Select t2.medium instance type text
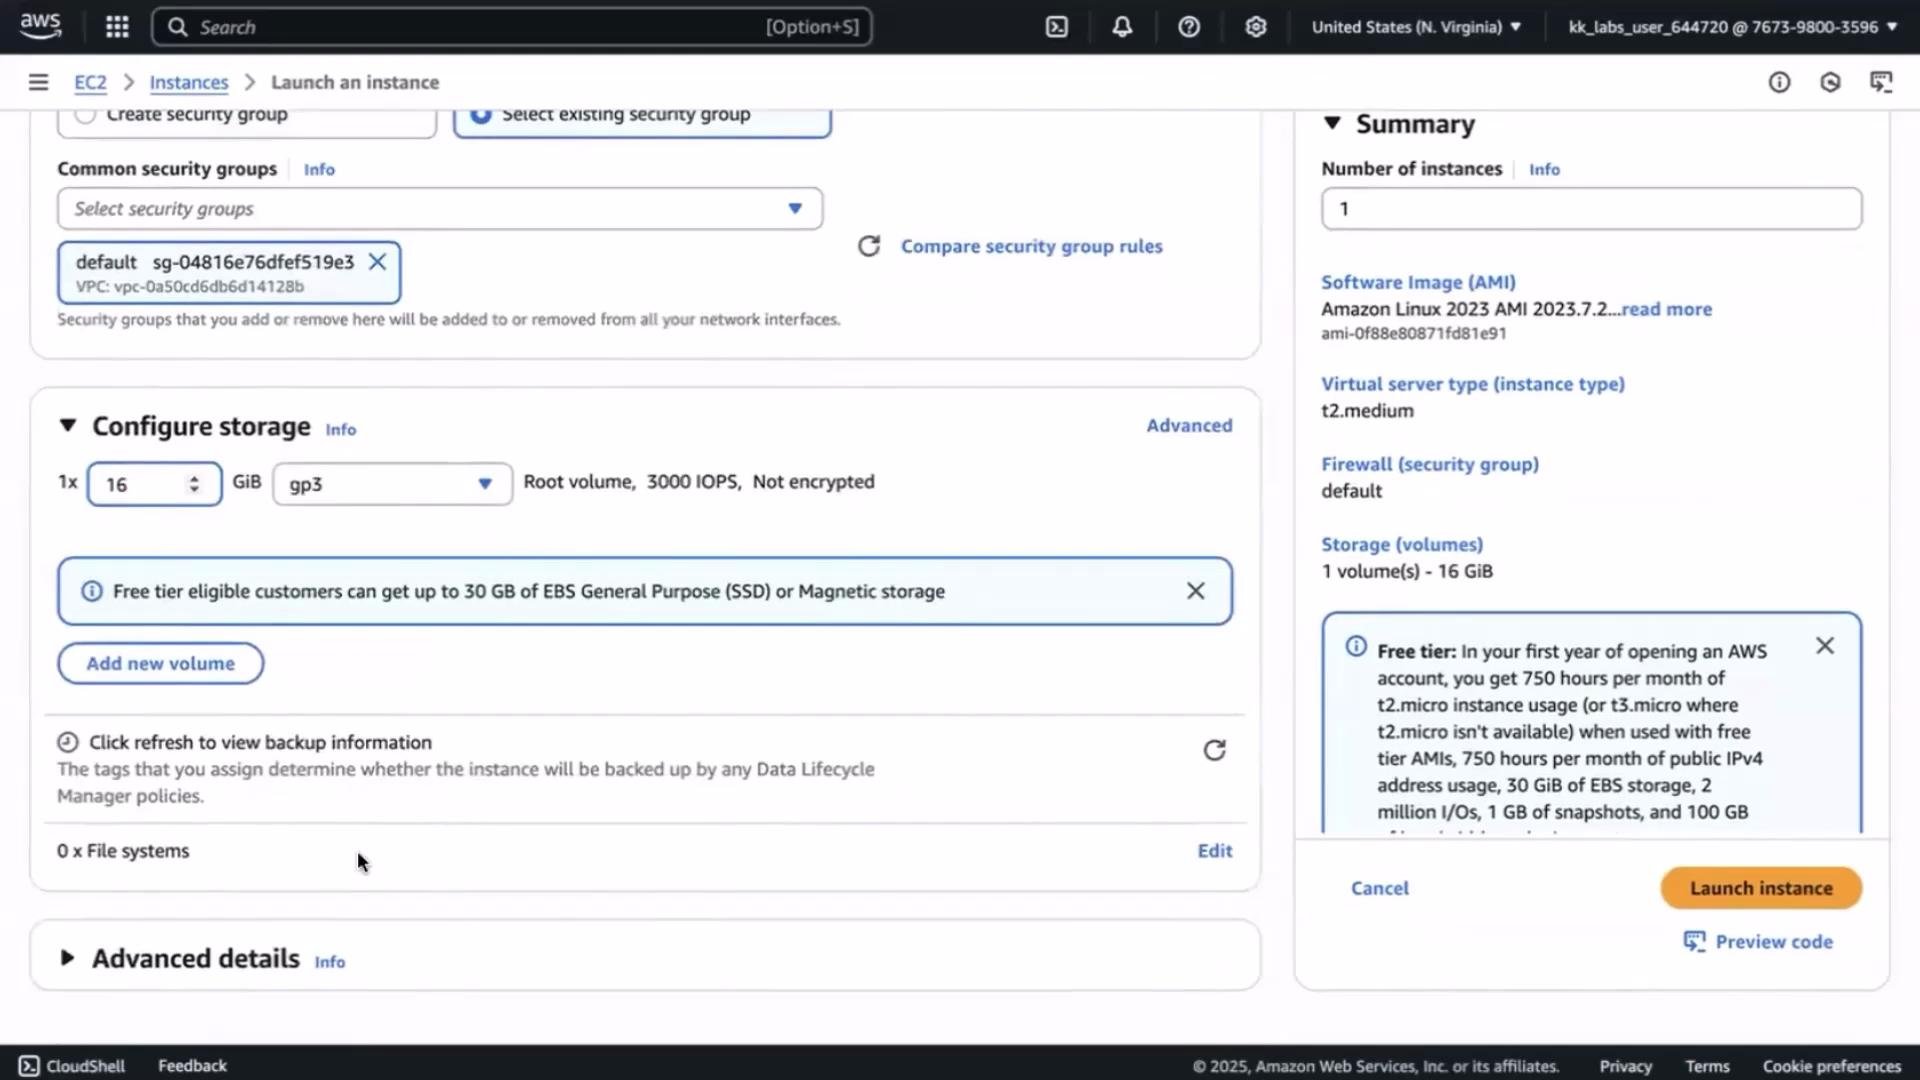This screenshot has width=1920, height=1080. point(1367,411)
